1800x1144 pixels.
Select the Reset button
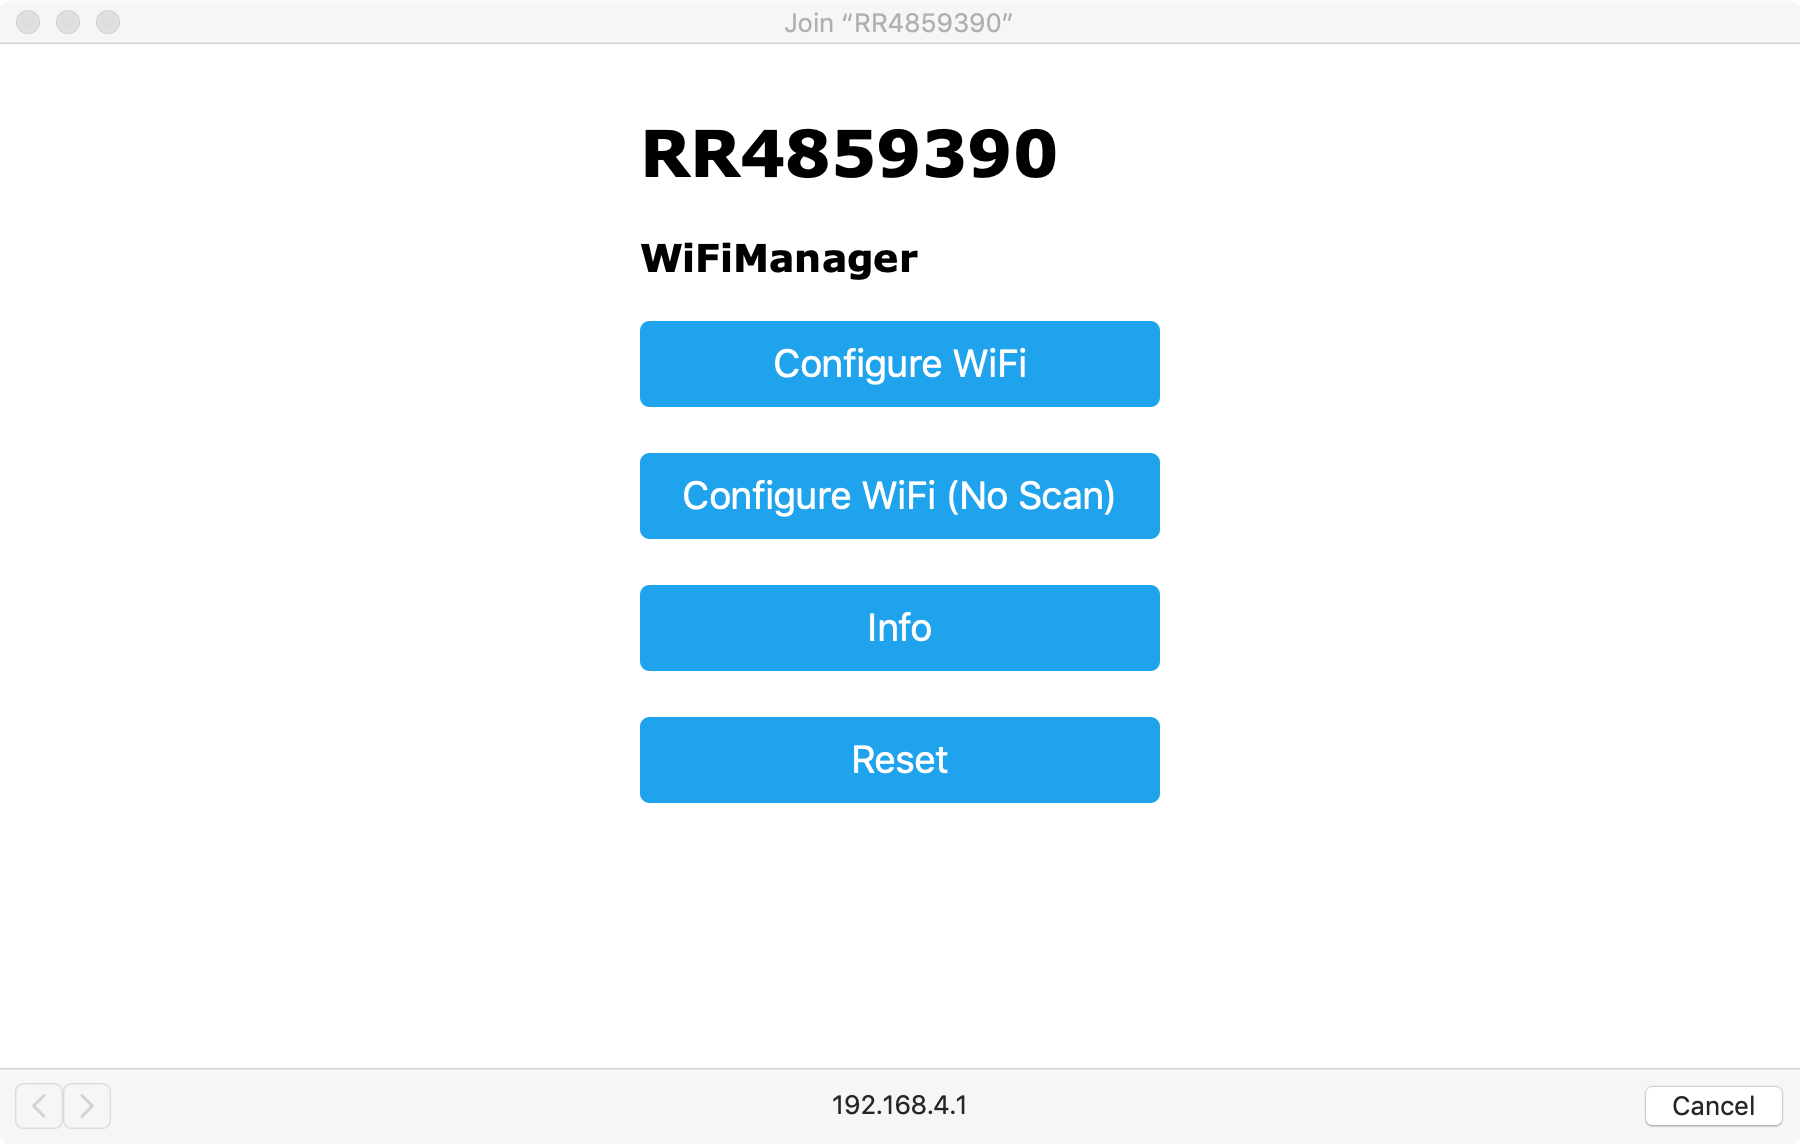900,760
